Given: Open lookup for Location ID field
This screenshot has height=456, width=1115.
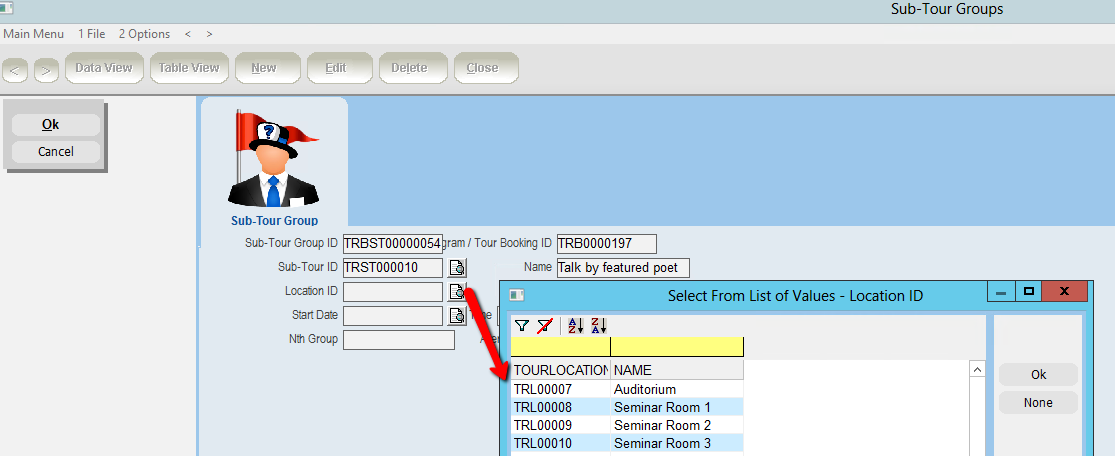Looking at the screenshot, I should pyautogui.click(x=457, y=292).
